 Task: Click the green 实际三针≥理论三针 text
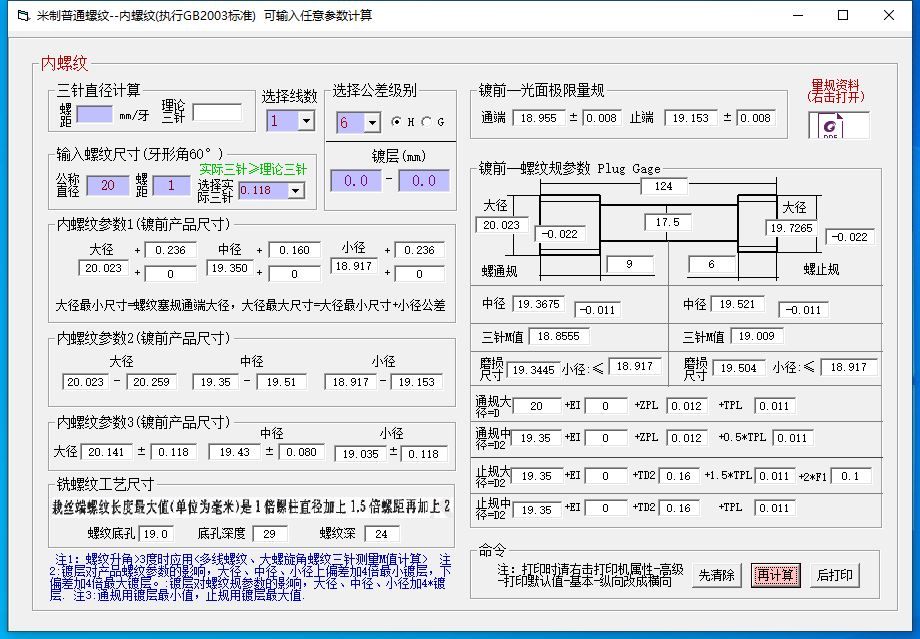(x=253, y=170)
